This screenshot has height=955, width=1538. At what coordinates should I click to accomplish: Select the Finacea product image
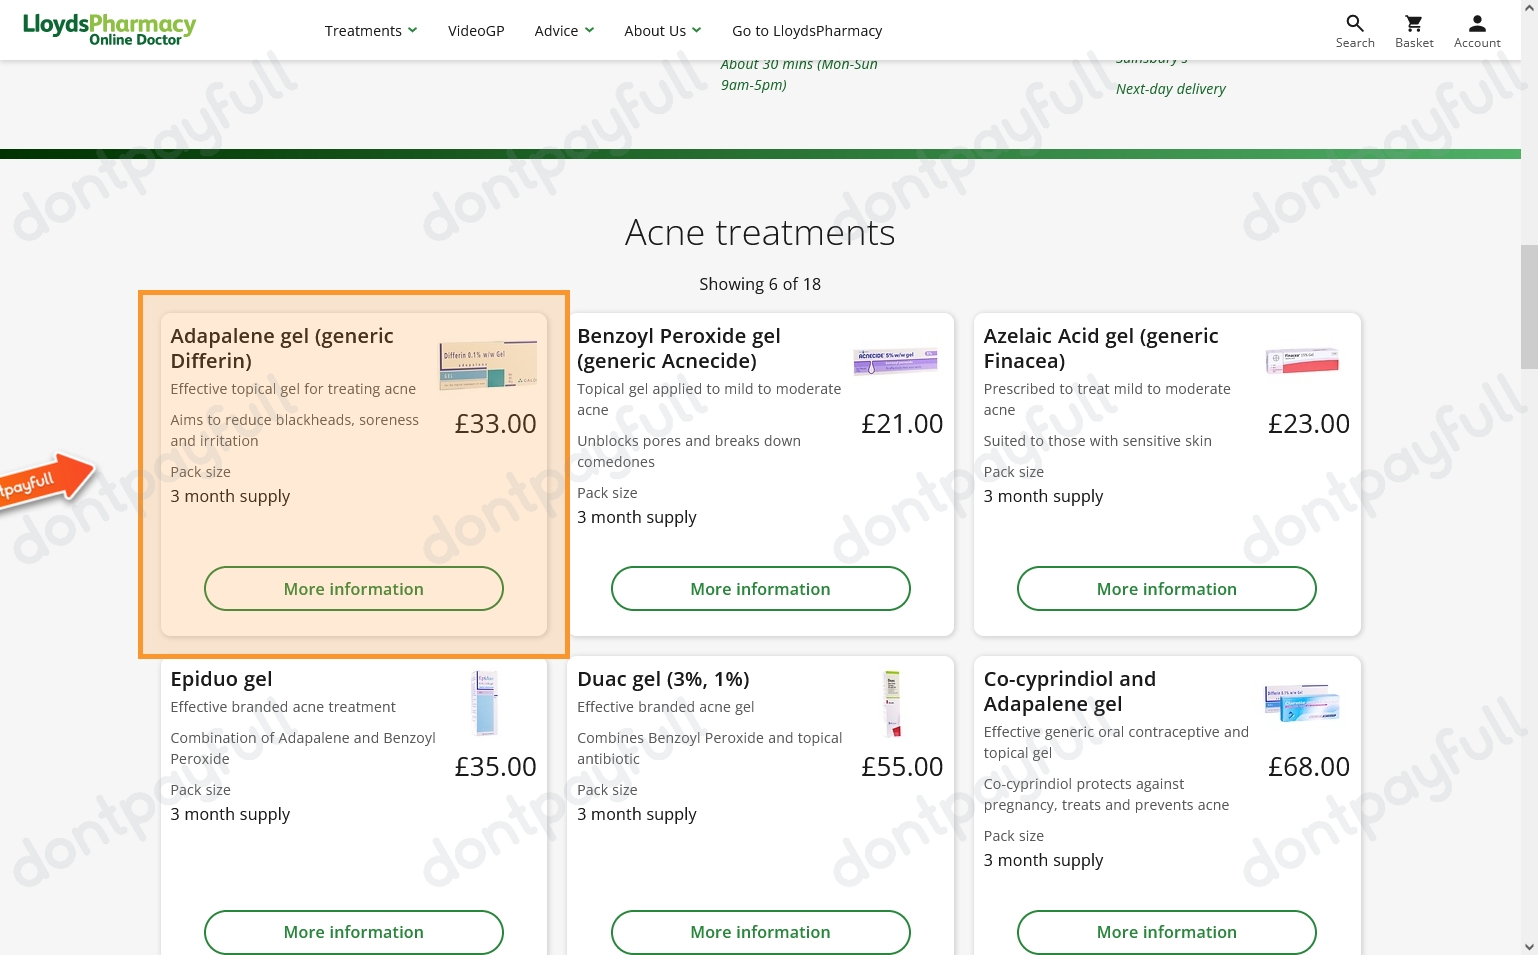pyautogui.click(x=1302, y=361)
